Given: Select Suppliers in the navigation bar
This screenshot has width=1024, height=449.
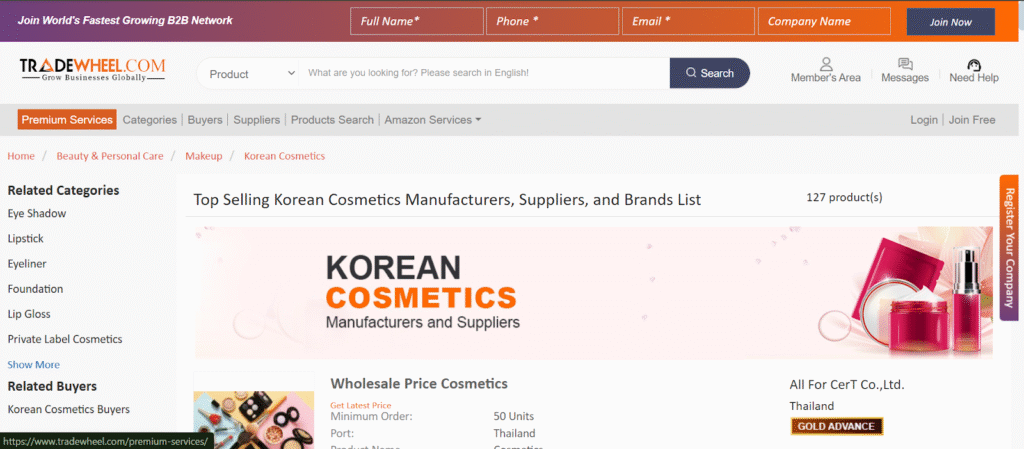Looking at the screenshot, I should [256, 120].
